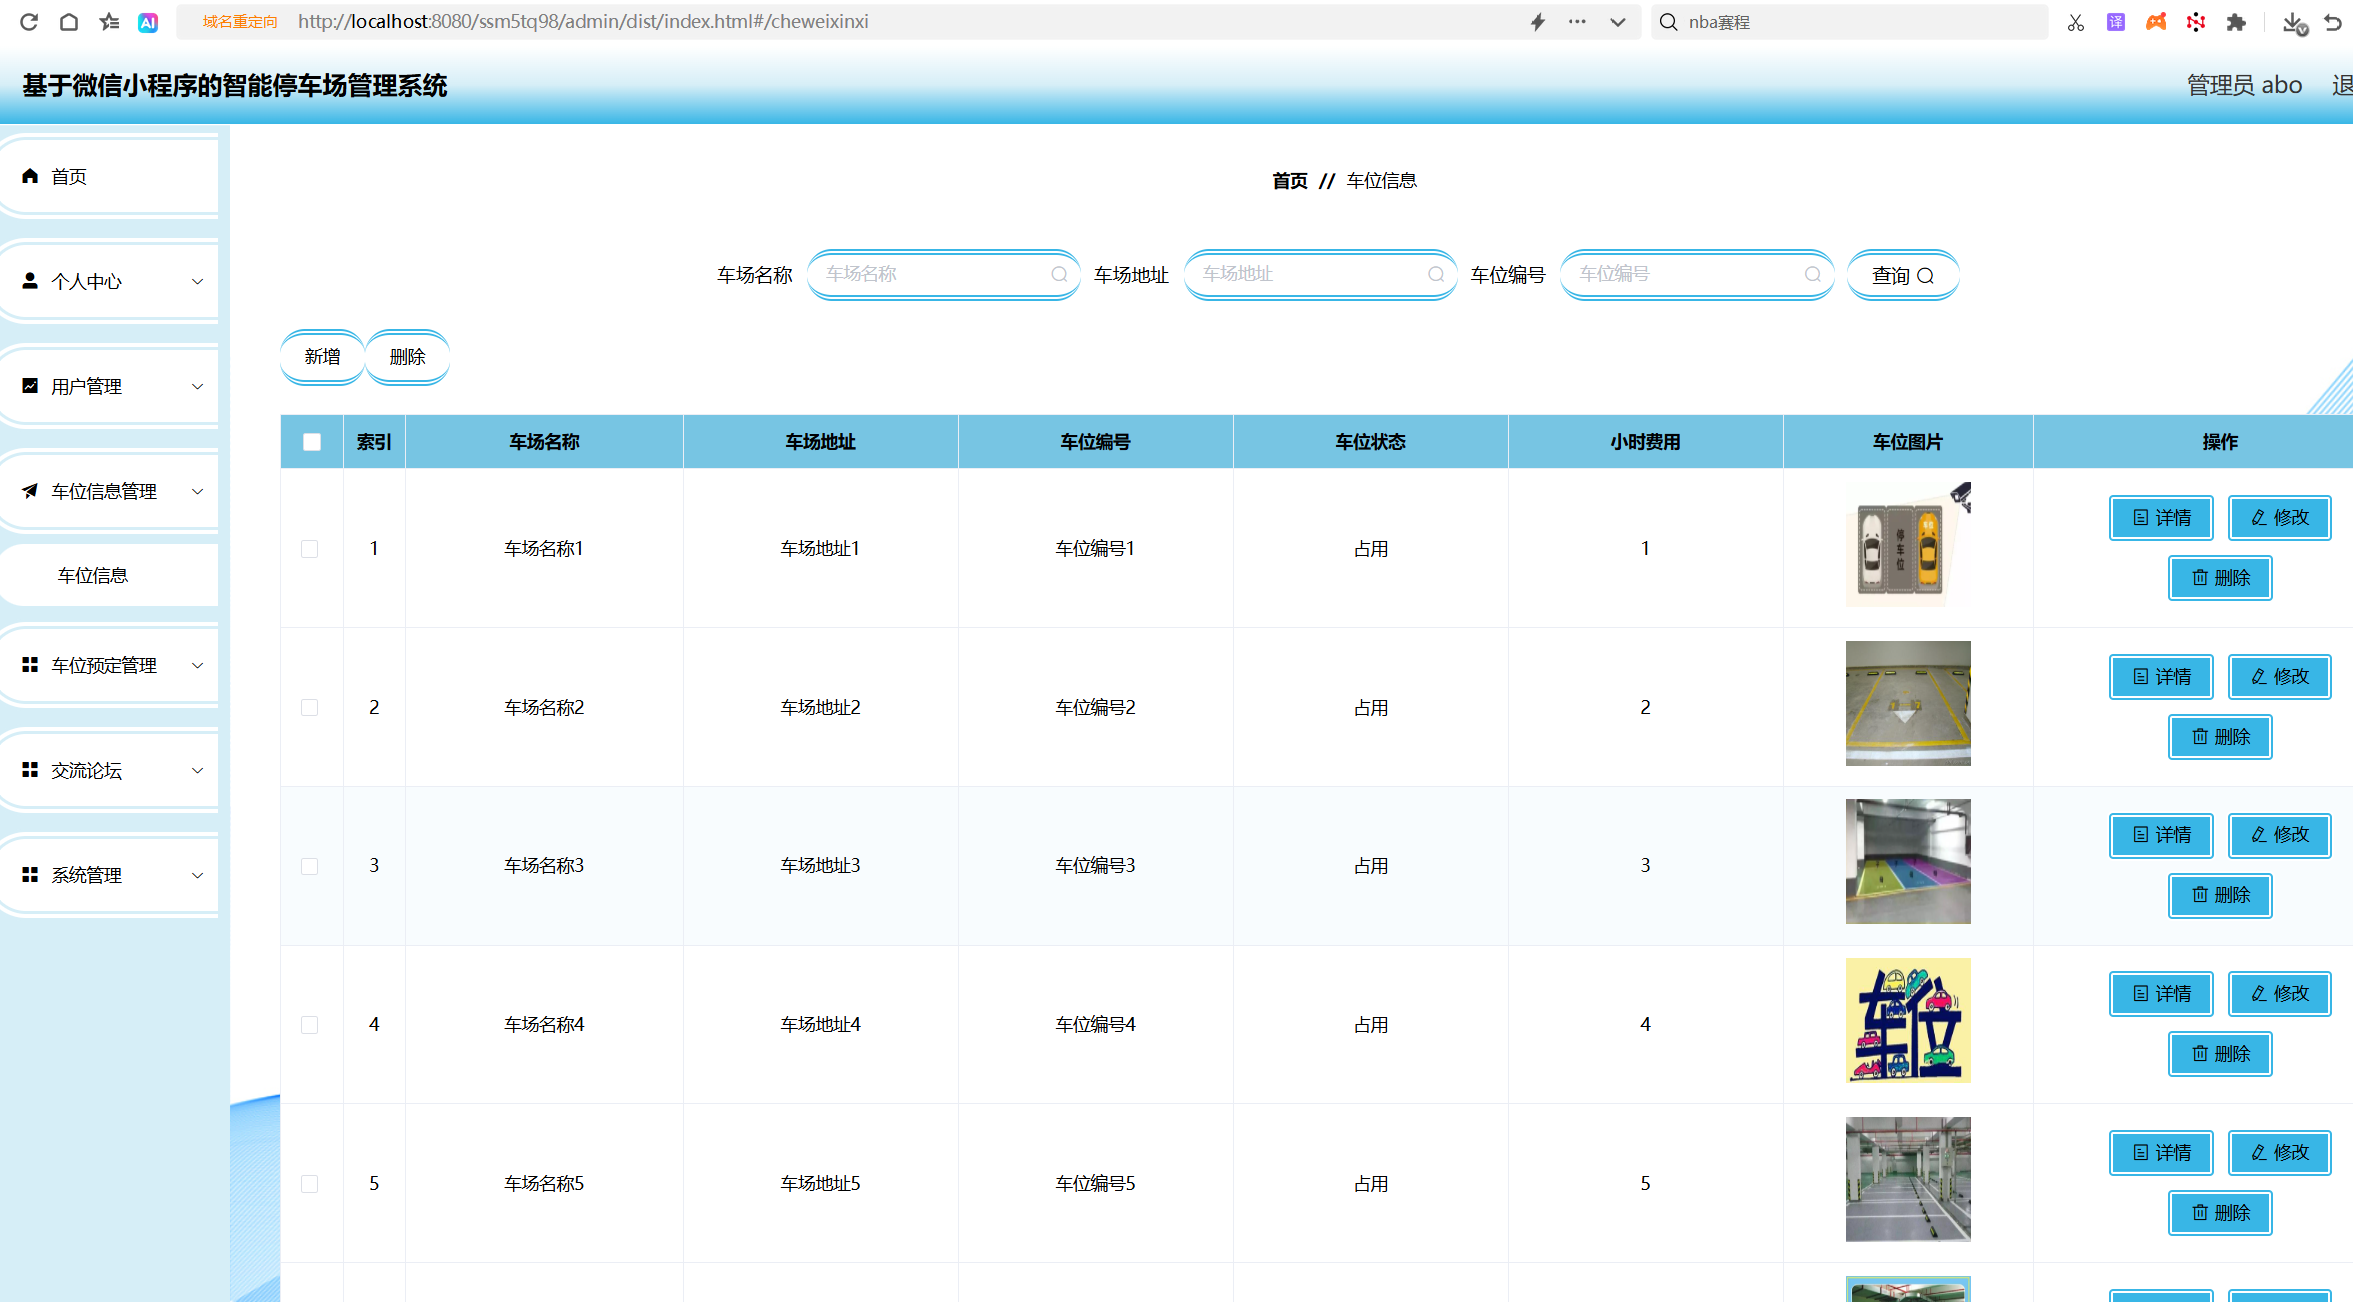Reload the page with browser refresh icon
Viewport: 2353px width, 1302px height.
[x=28, y=22]
